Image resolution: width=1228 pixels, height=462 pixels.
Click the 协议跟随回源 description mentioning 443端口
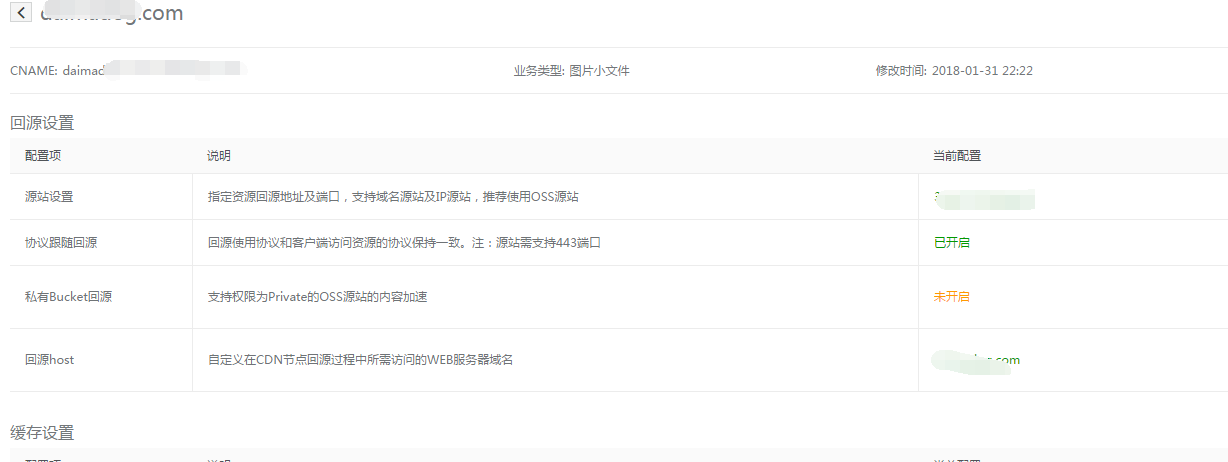point(403,243)
